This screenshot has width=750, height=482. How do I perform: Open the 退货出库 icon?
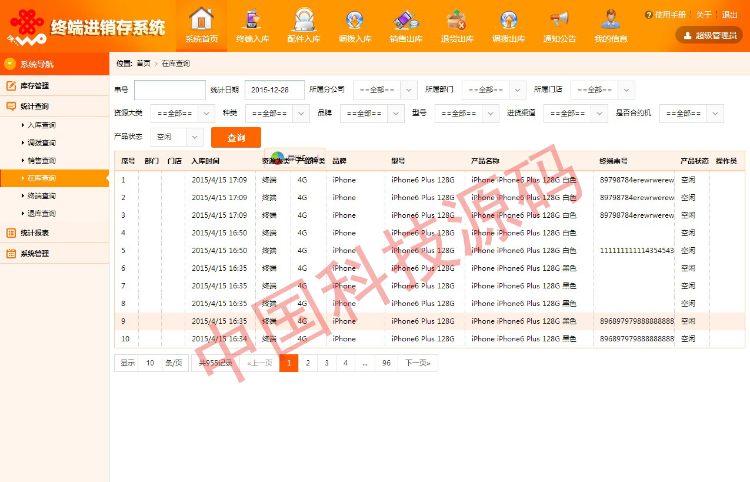click(x=457, y=20)
